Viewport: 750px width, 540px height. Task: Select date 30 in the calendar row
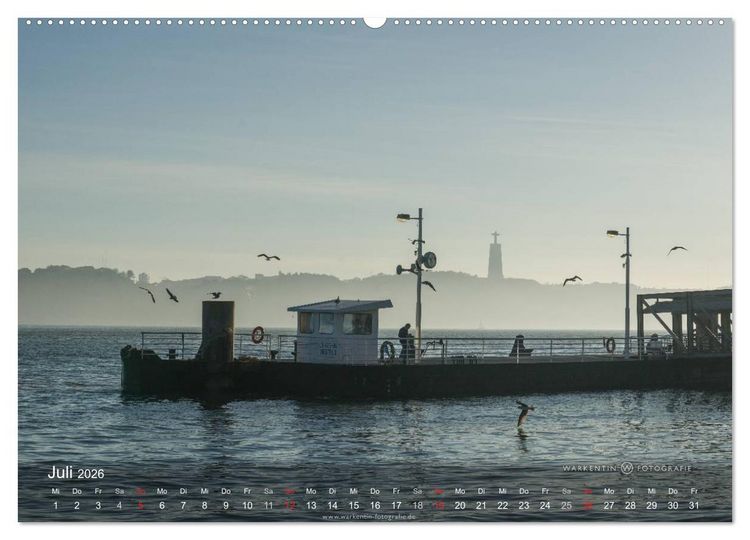(x=673, y=505)
